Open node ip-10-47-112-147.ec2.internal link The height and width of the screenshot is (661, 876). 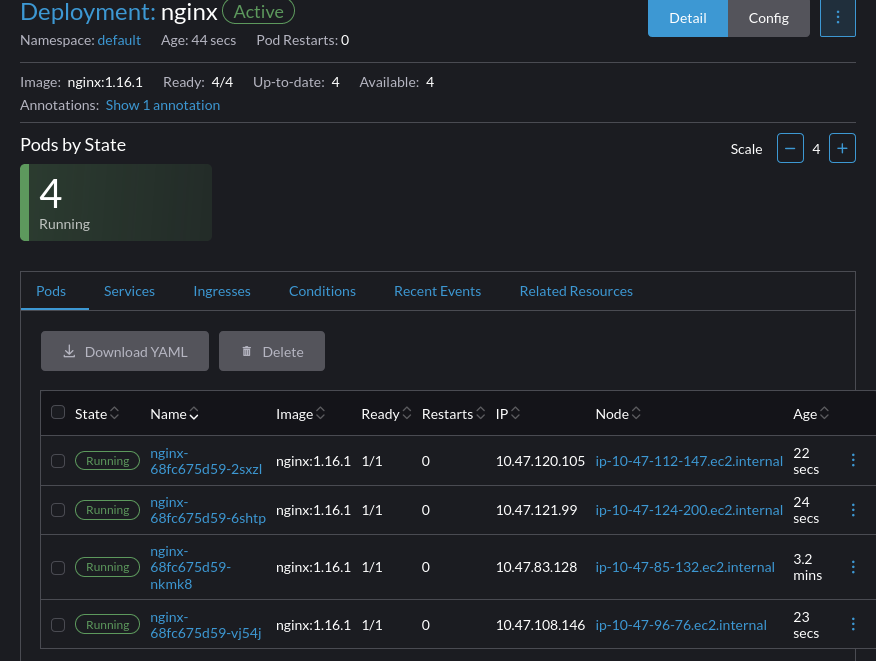(x=688, y=461)
